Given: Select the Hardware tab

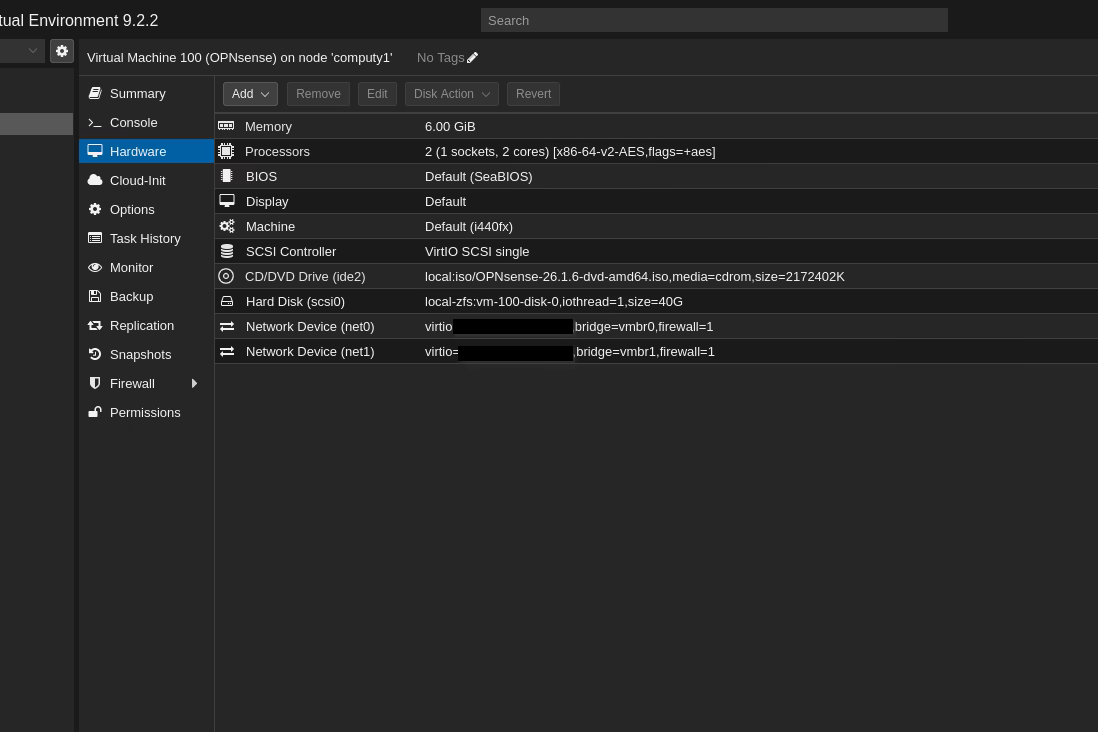Looking at the screenshot, I should click(146, 151).
